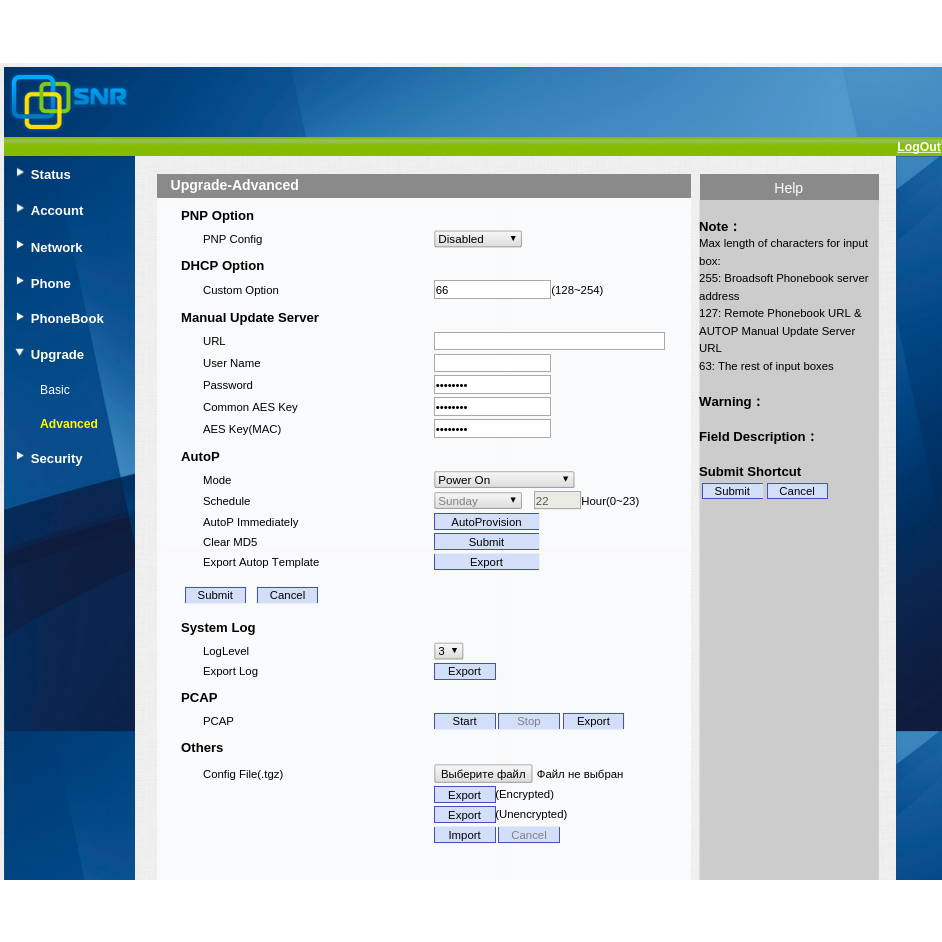942x942 pixels.
Task: Open the AutoP Mode dropdown
Action: [504, 480]
